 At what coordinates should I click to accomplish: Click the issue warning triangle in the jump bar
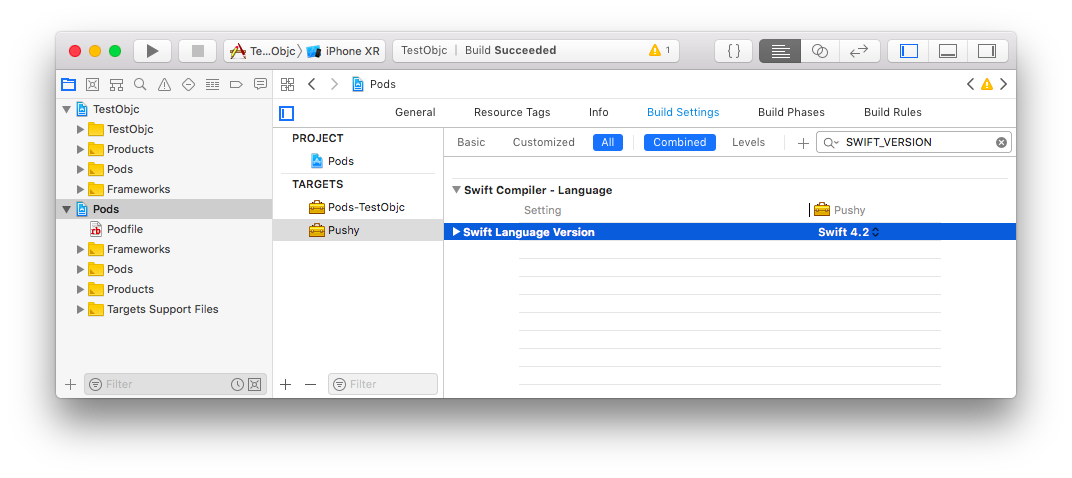[x=987, y=84]
